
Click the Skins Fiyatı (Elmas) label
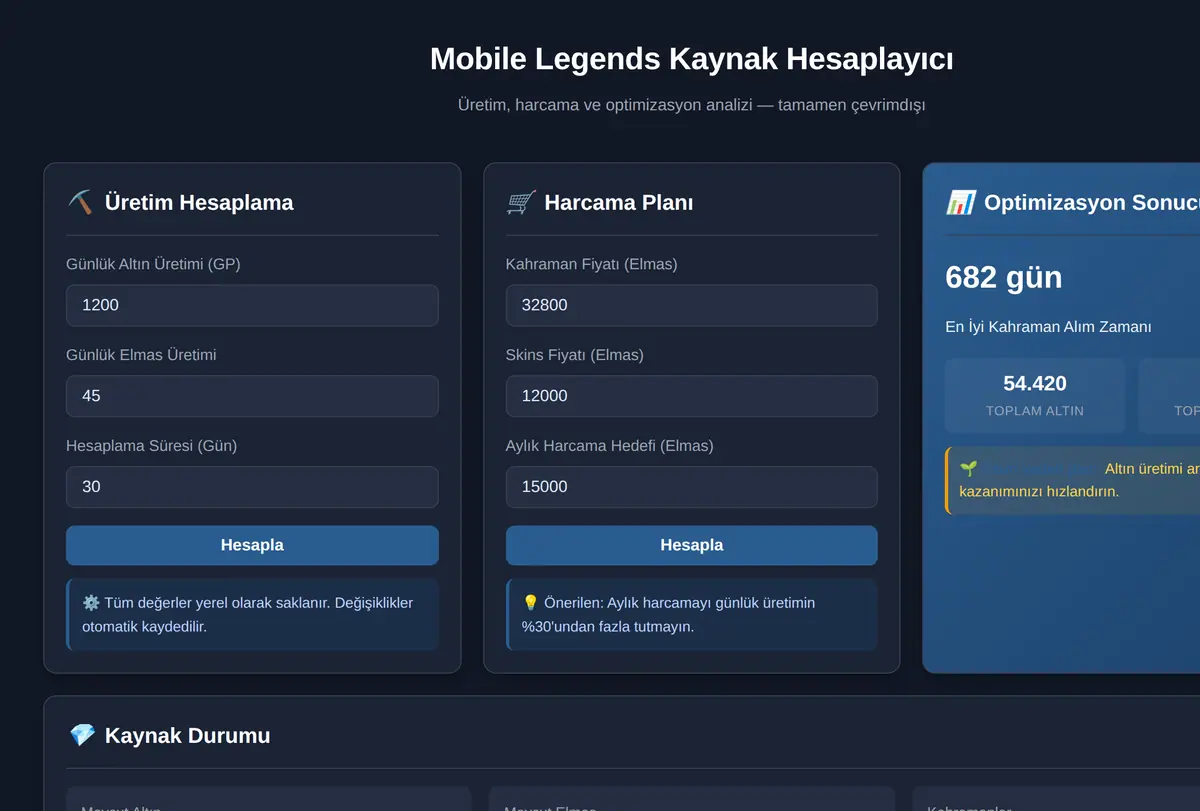[x=575, y=355]
